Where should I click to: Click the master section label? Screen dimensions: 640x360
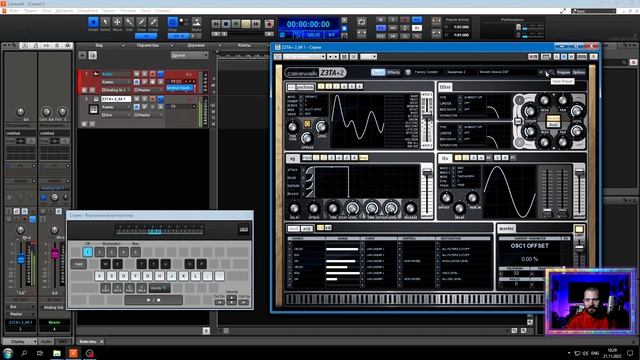[x=507, y=229]
